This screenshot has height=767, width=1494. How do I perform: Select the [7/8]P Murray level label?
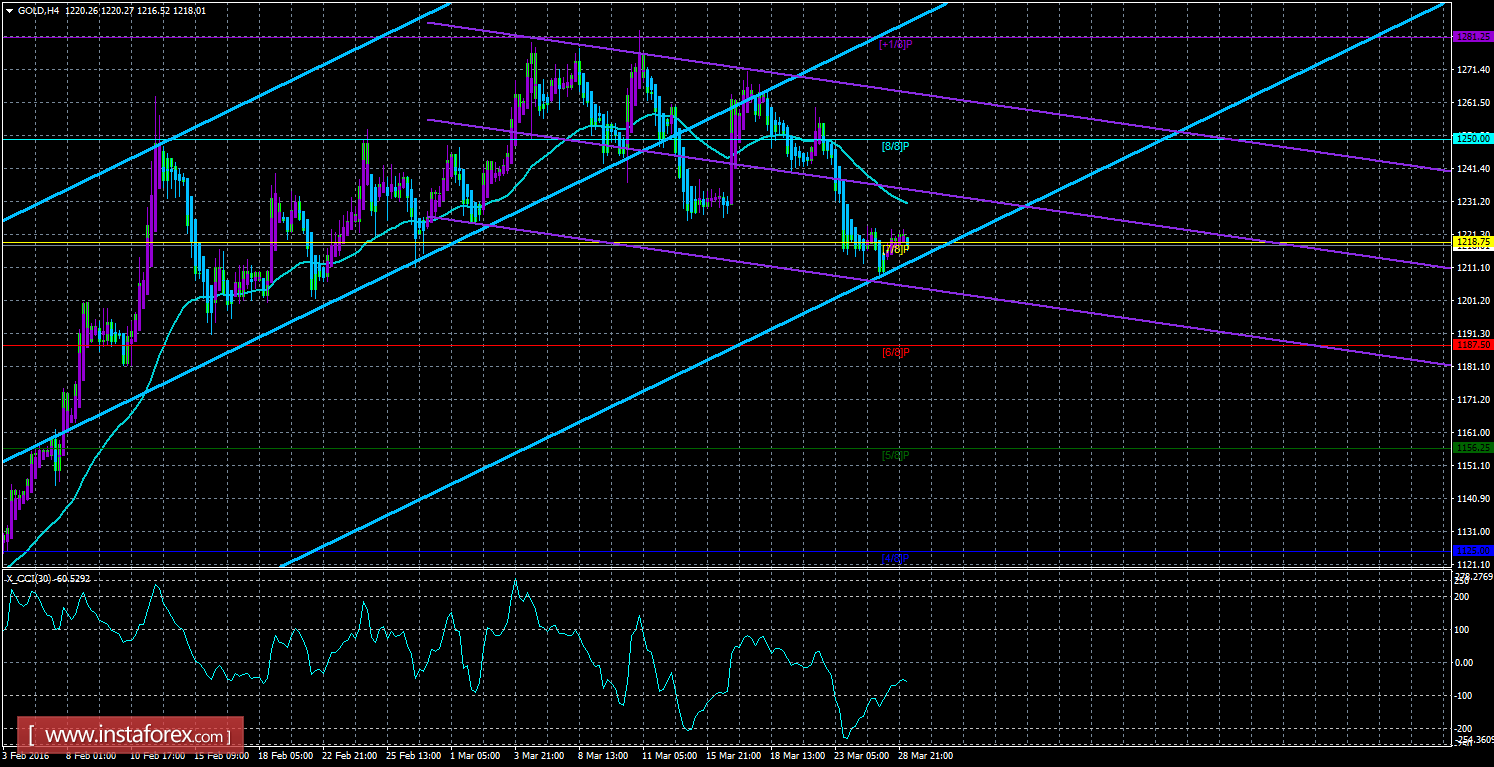click(x=895, y=249)
